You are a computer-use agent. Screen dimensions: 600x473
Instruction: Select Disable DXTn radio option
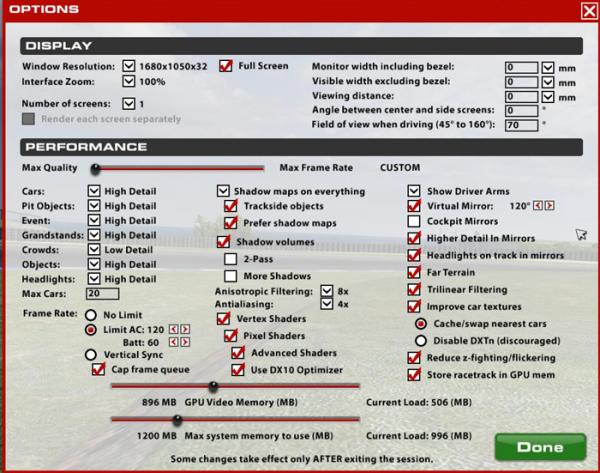(x=421, y=340)
